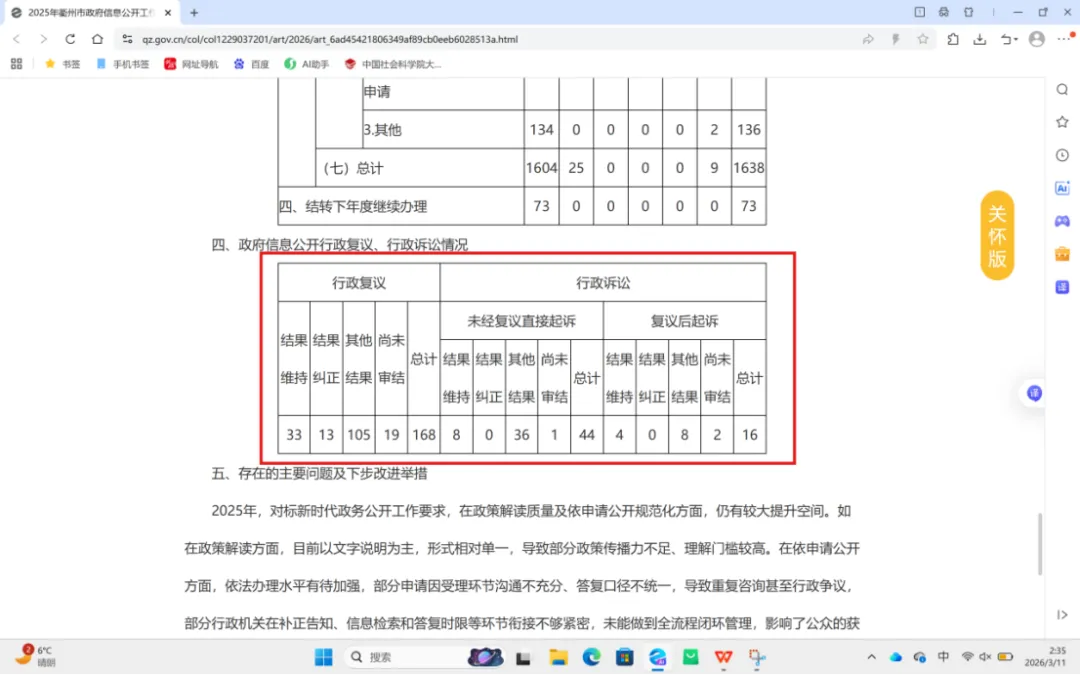The width and height of the screenshot is (1080, 675).
Task: Open the browser more-options menu
Action: click(1065, 39)
